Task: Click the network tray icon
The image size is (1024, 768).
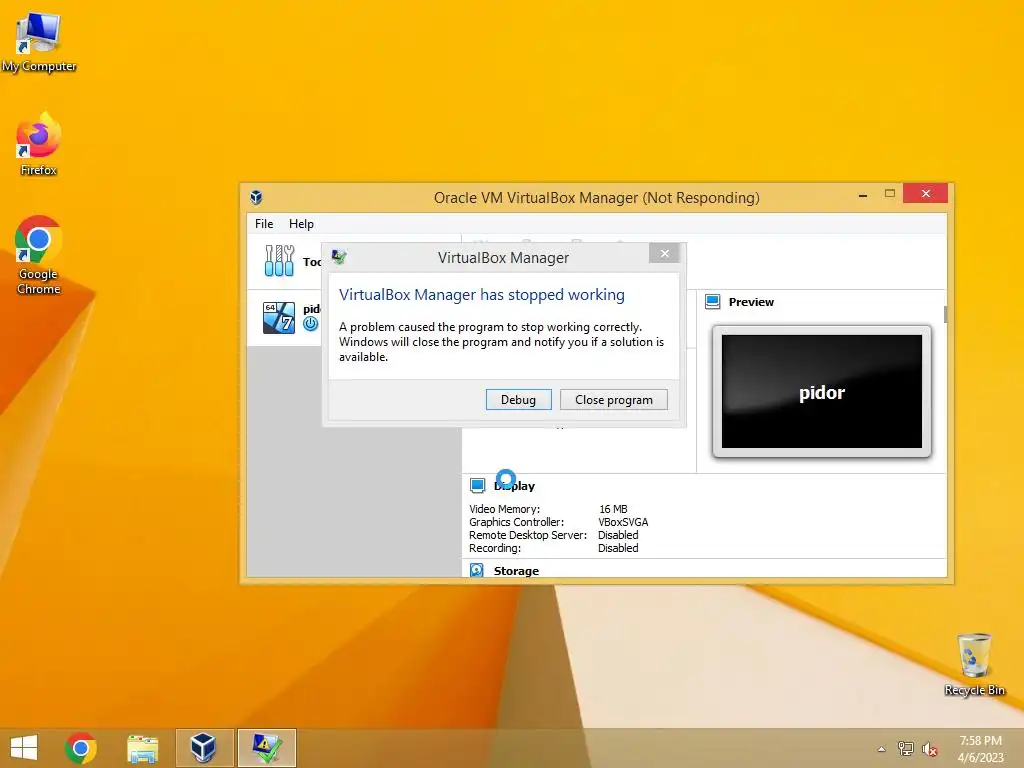Action: (x=906, y=749)
